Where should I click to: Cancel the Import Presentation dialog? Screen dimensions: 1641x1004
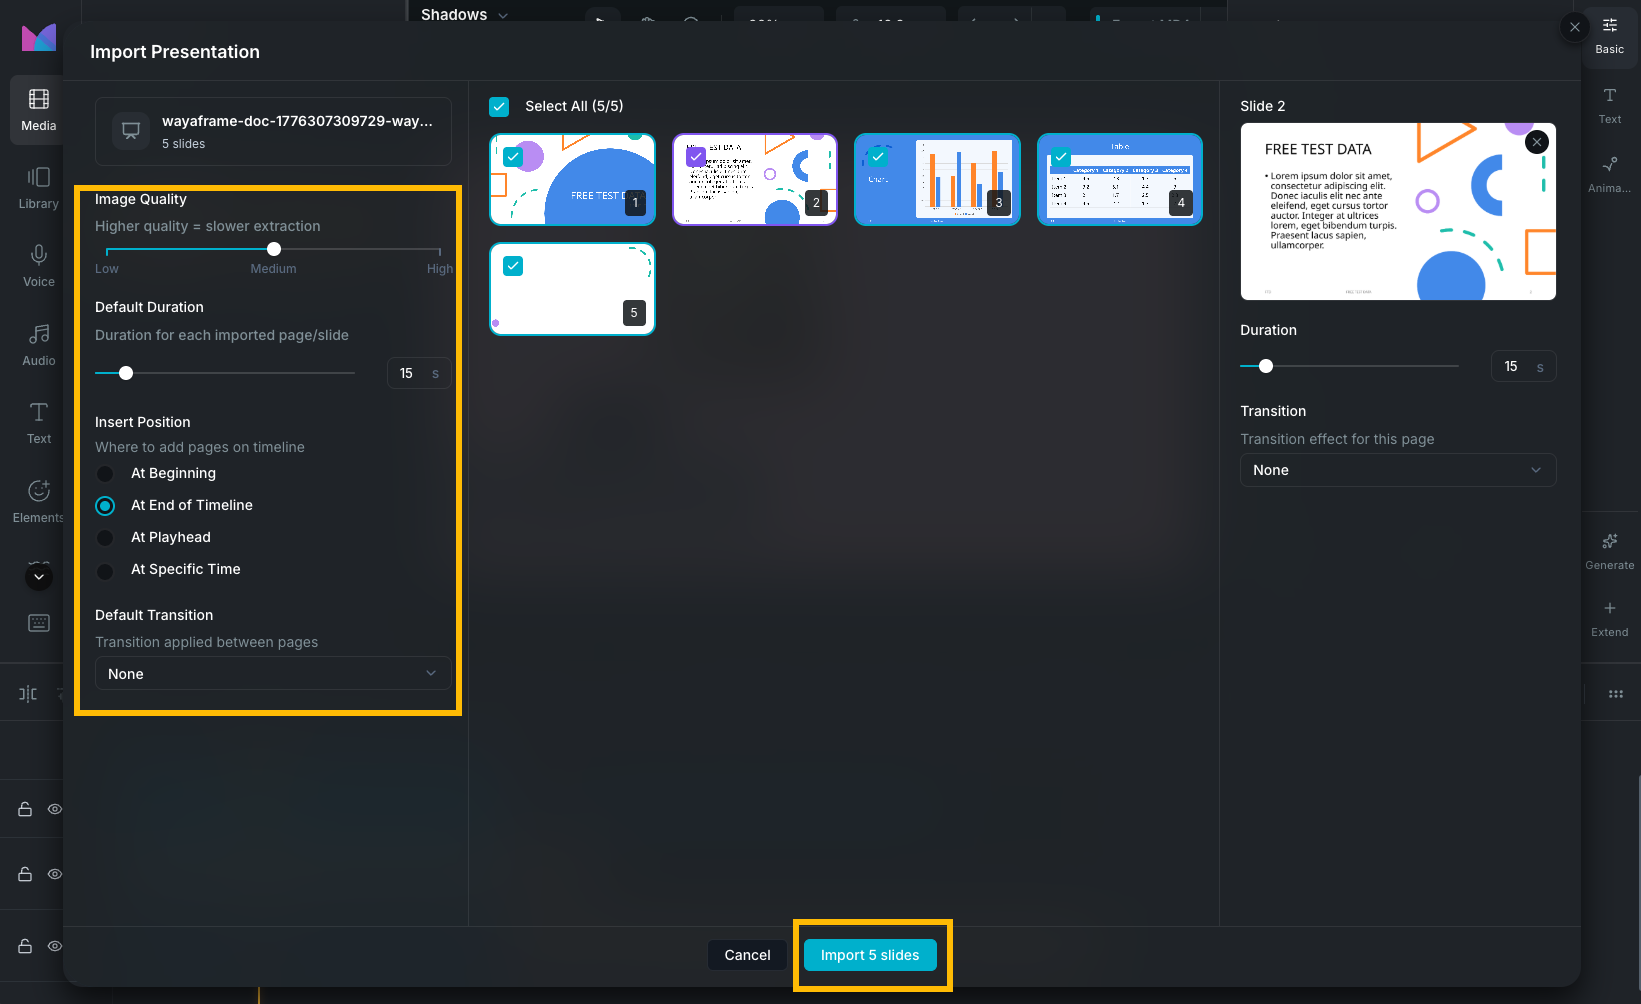(x=746, y=955)
